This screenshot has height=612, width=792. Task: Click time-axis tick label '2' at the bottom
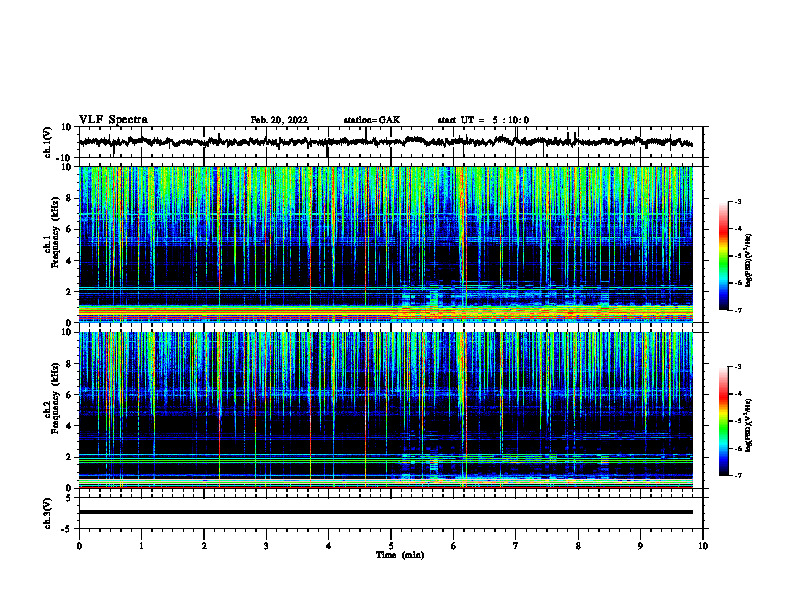[204, 546]
